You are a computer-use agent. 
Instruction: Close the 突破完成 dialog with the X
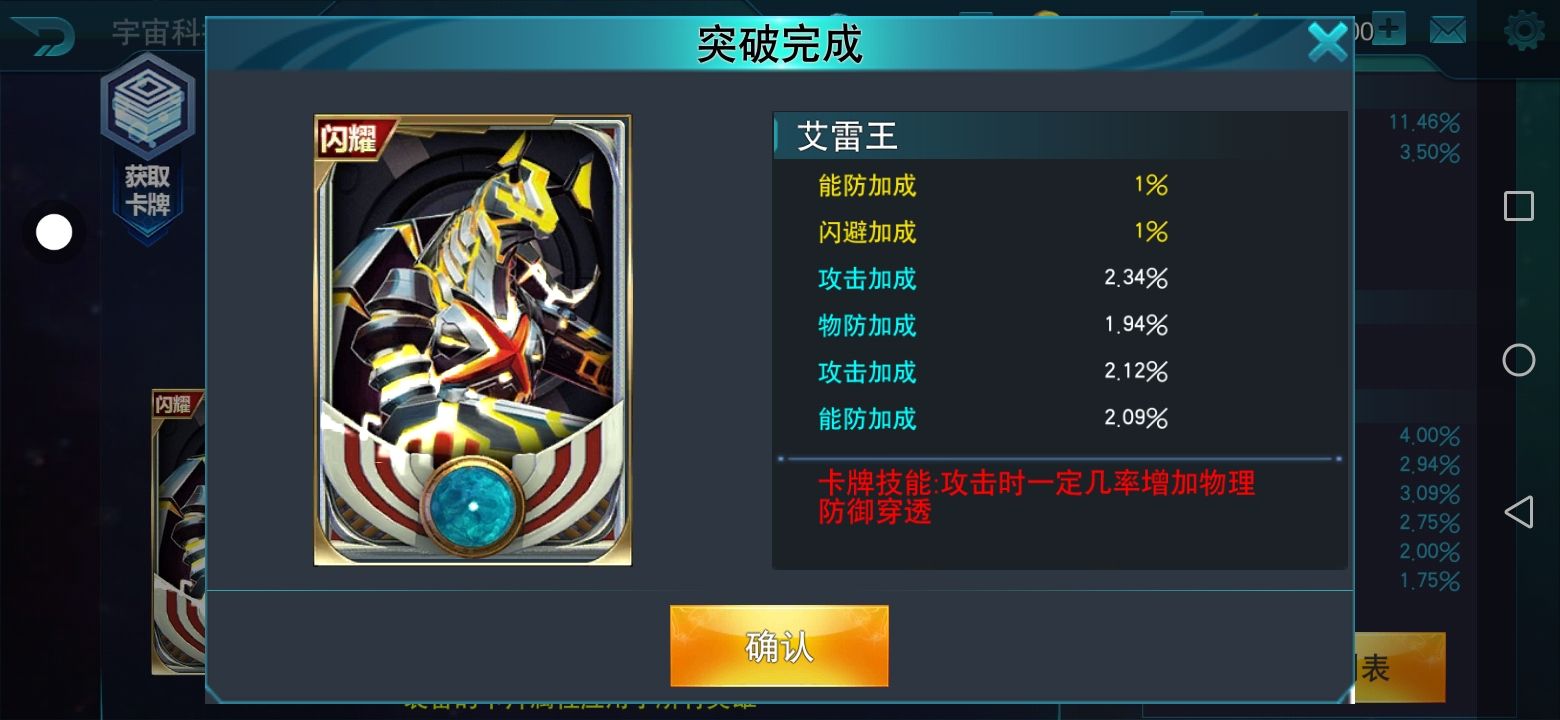click(x=1328, y=42)
